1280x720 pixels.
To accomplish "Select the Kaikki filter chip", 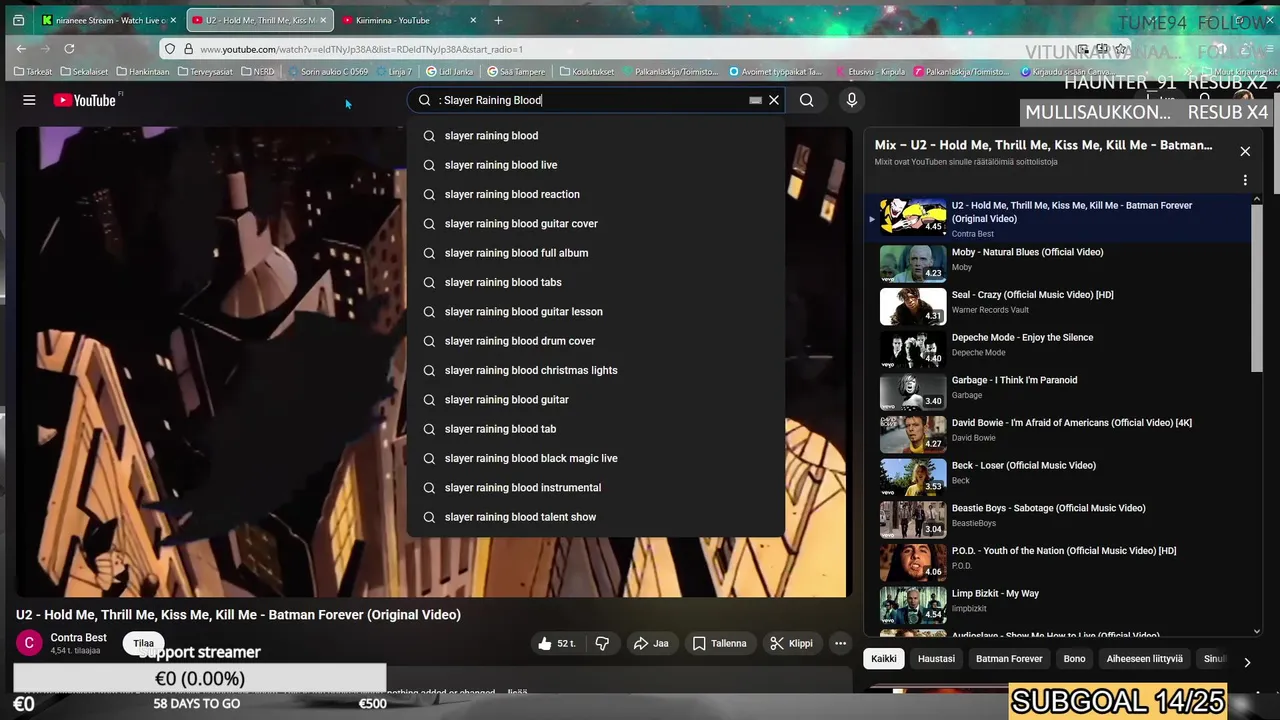I will tap(884, 659).
